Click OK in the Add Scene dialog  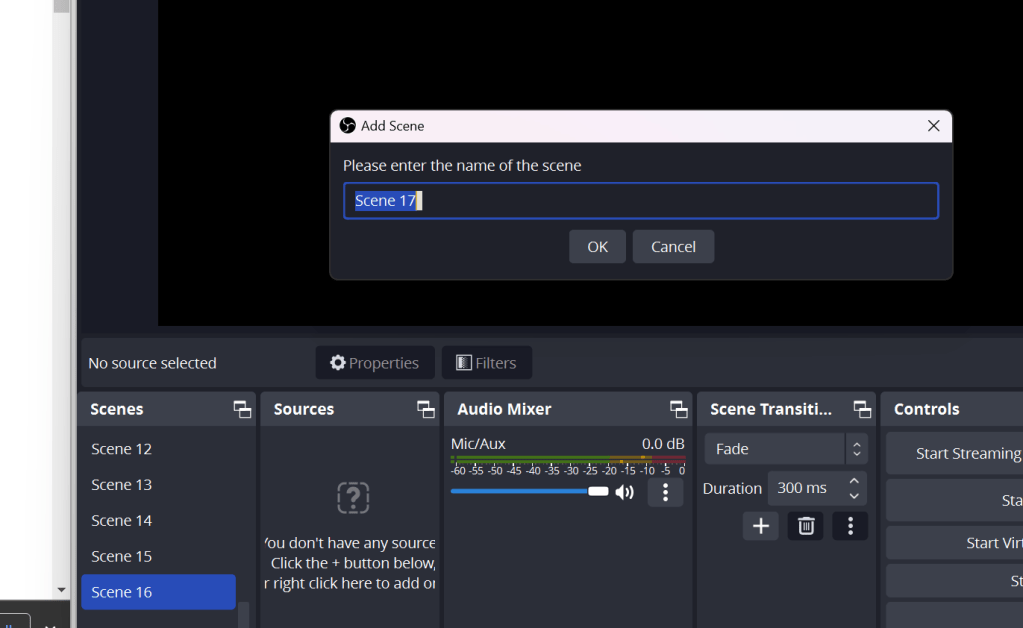597,247
